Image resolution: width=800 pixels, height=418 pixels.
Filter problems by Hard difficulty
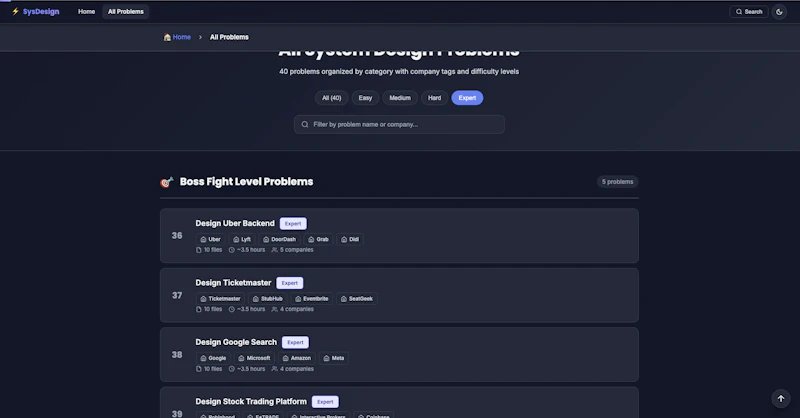[435, 98]
